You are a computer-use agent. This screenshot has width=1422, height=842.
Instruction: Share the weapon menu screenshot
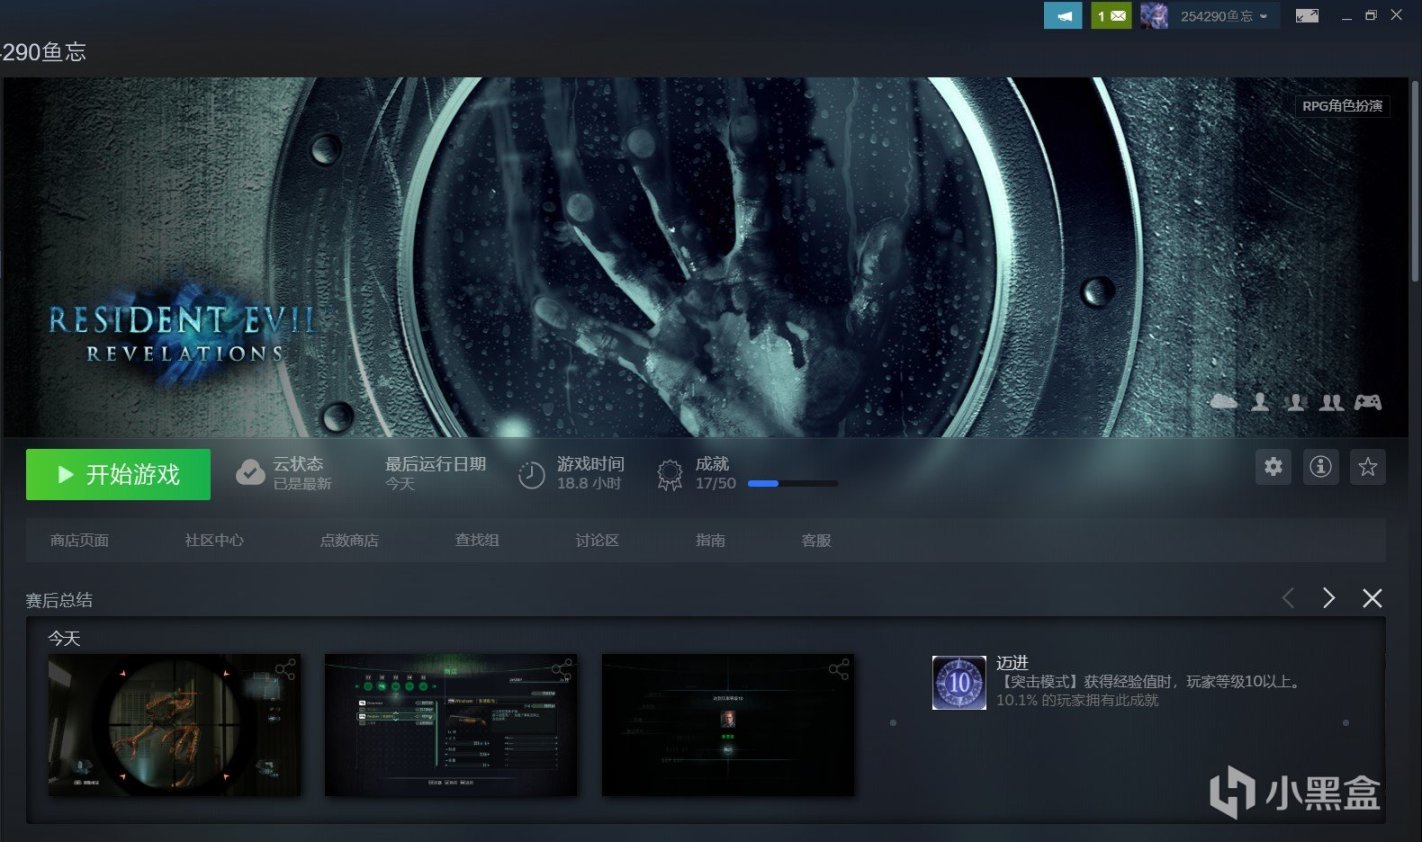point(562,669)
